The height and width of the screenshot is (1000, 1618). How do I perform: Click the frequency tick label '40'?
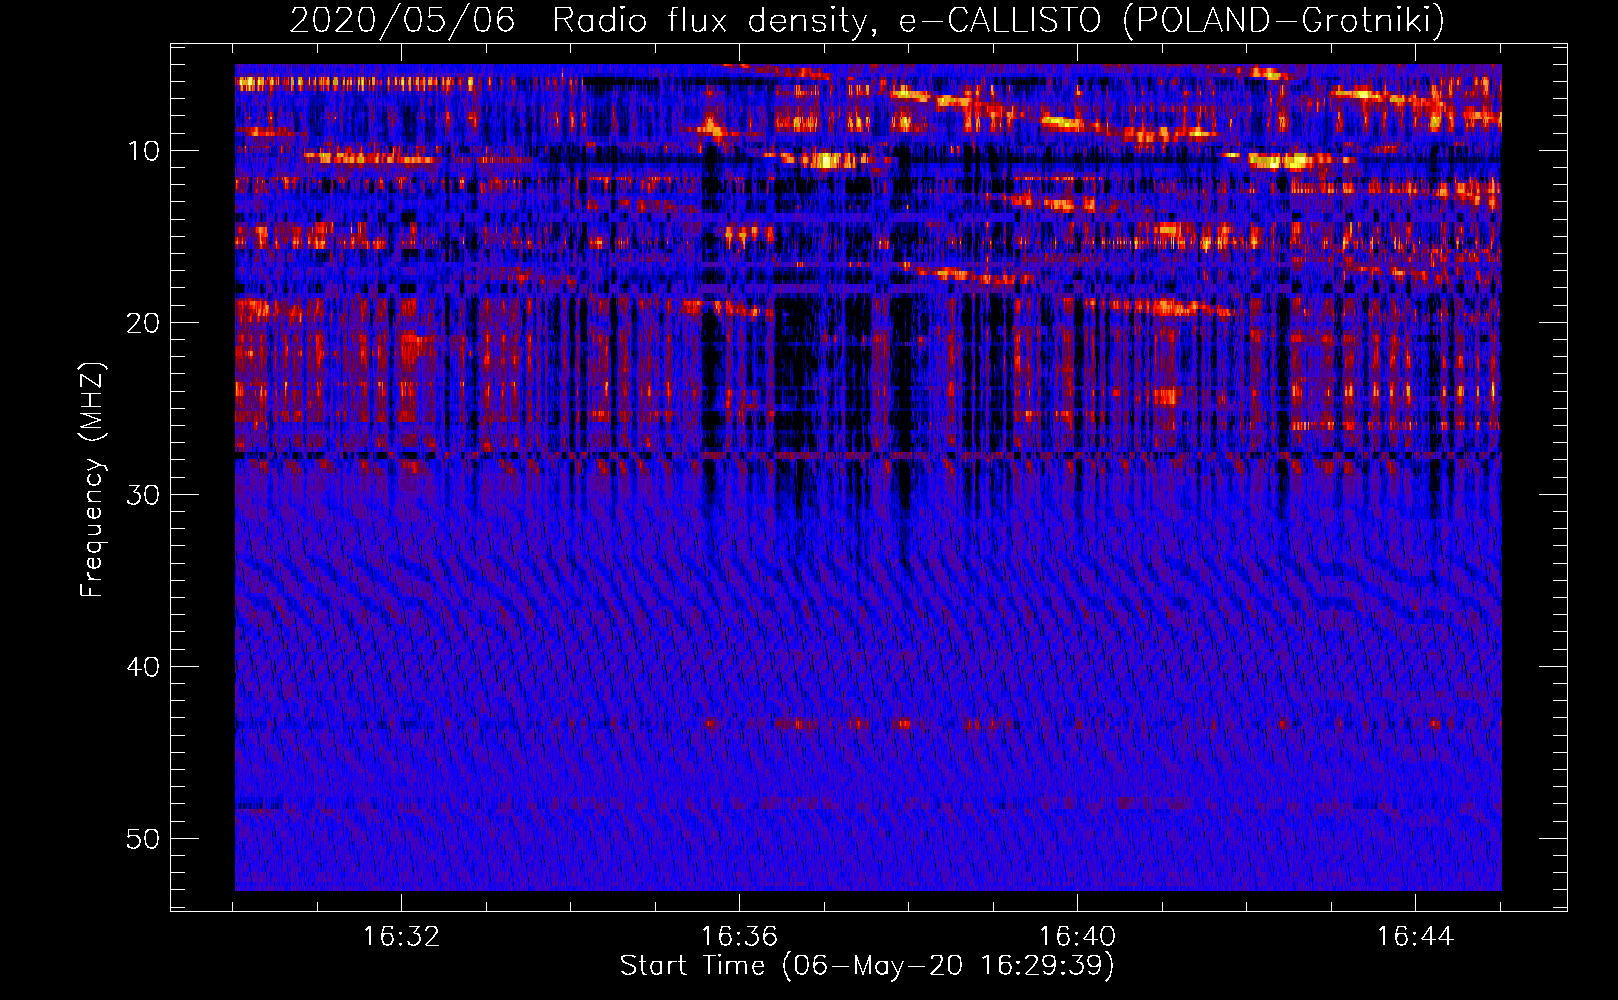coord(143,667)
